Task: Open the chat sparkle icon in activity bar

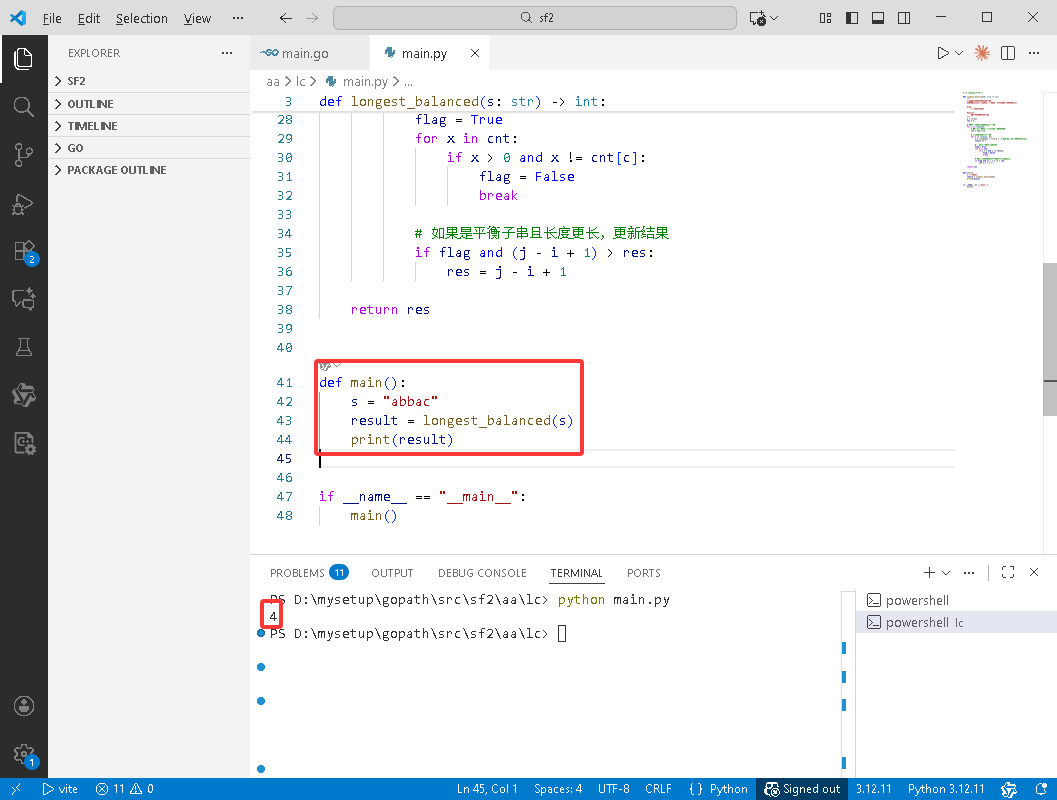Action: tap(24, 299)
